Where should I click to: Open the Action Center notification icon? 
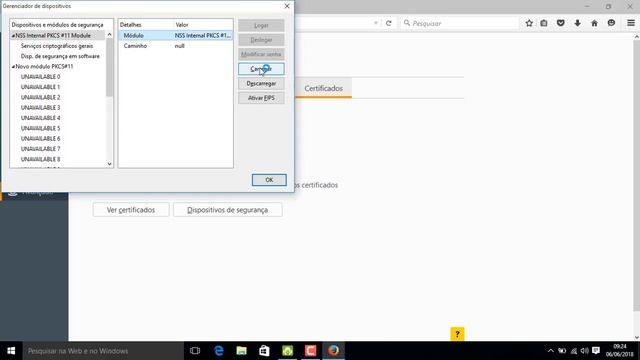coord(596,351)
